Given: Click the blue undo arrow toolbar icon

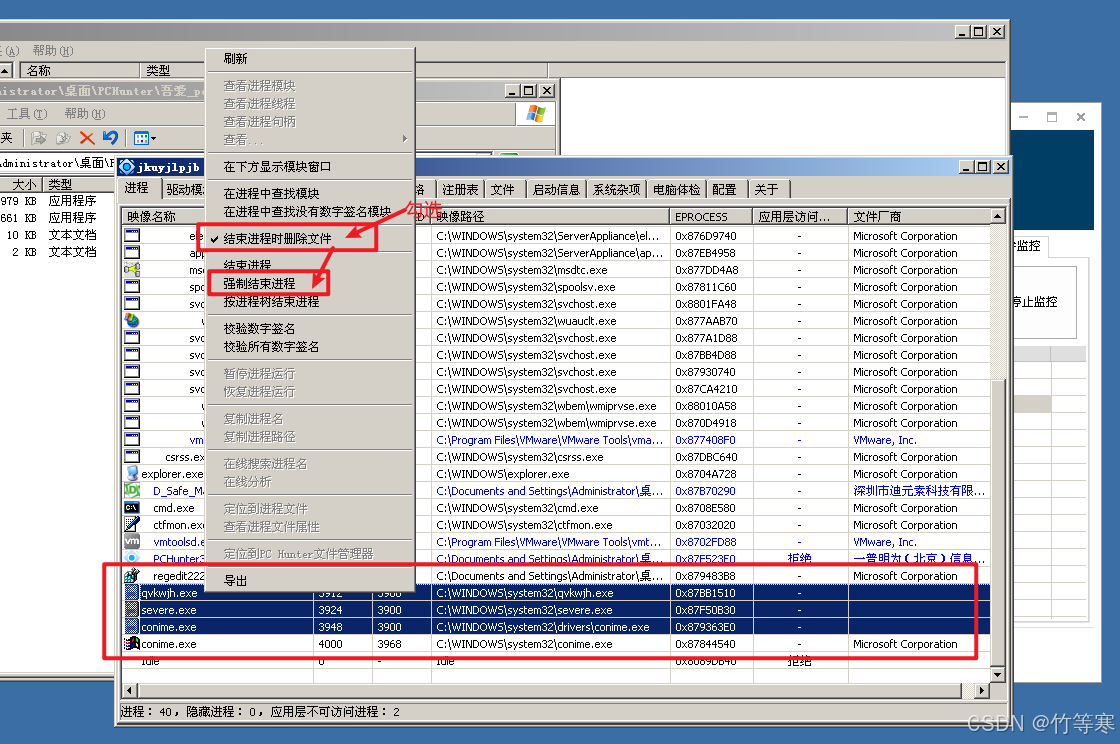Looking at the screenshot, I should 110,138.
